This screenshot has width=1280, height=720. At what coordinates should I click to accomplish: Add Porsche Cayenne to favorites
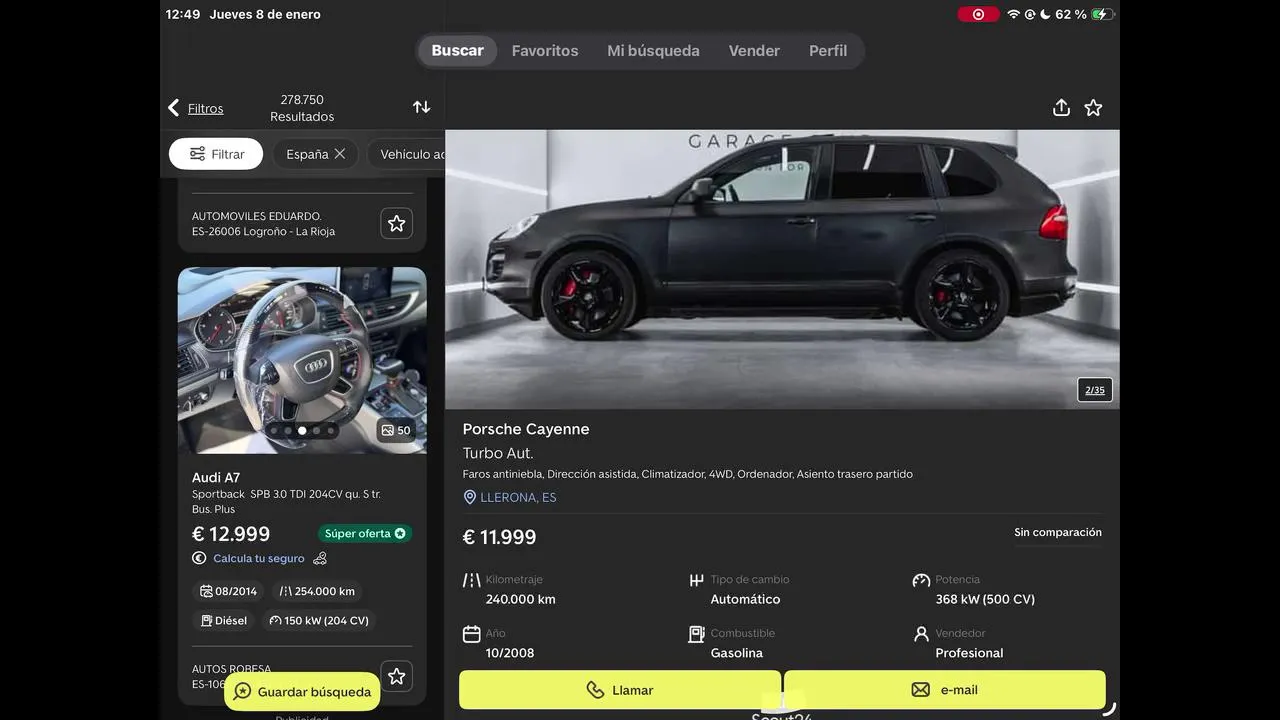tap(1093, 108)
